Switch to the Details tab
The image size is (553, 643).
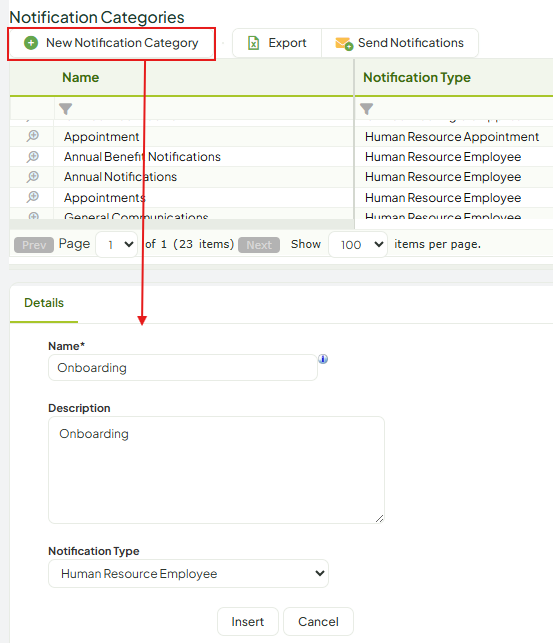[x=44, y=303]
